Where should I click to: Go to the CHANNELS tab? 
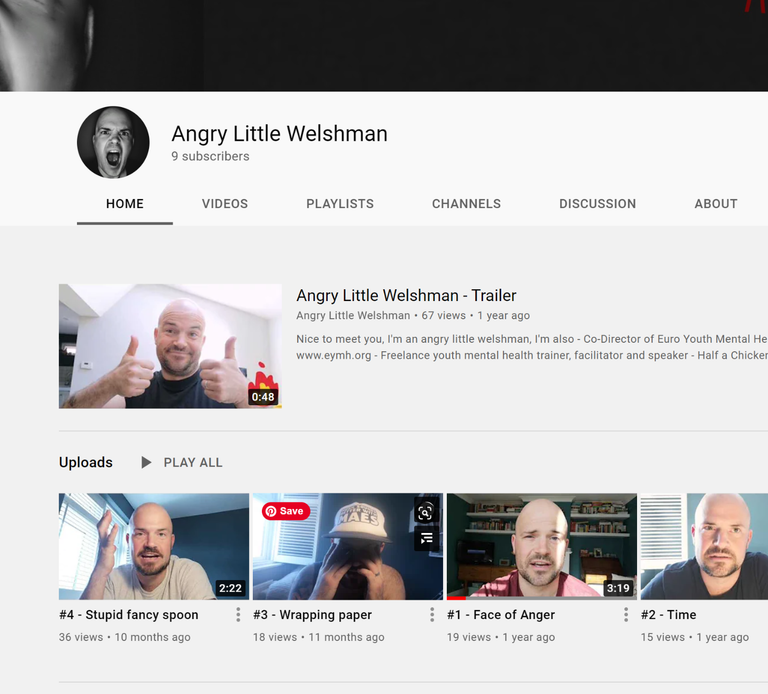click(466, 204)
